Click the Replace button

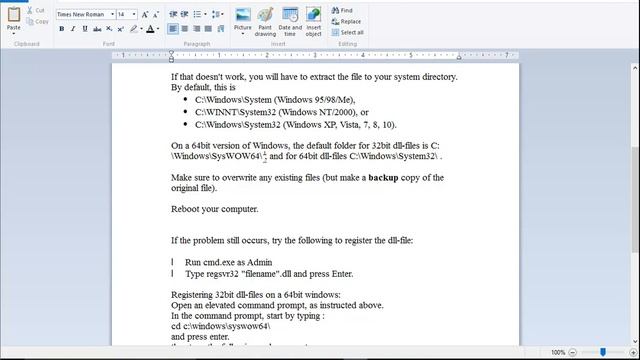[346, 21]
